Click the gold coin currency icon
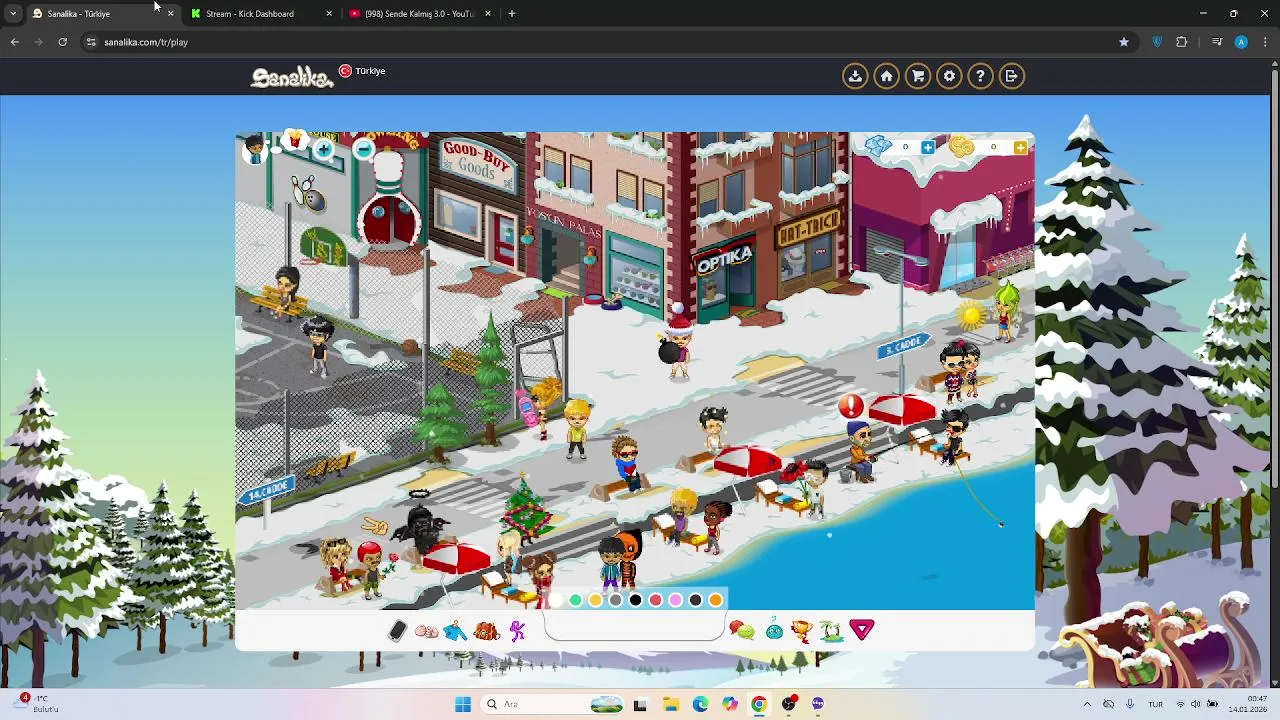 pyautogui.click(x=962, y=147)
